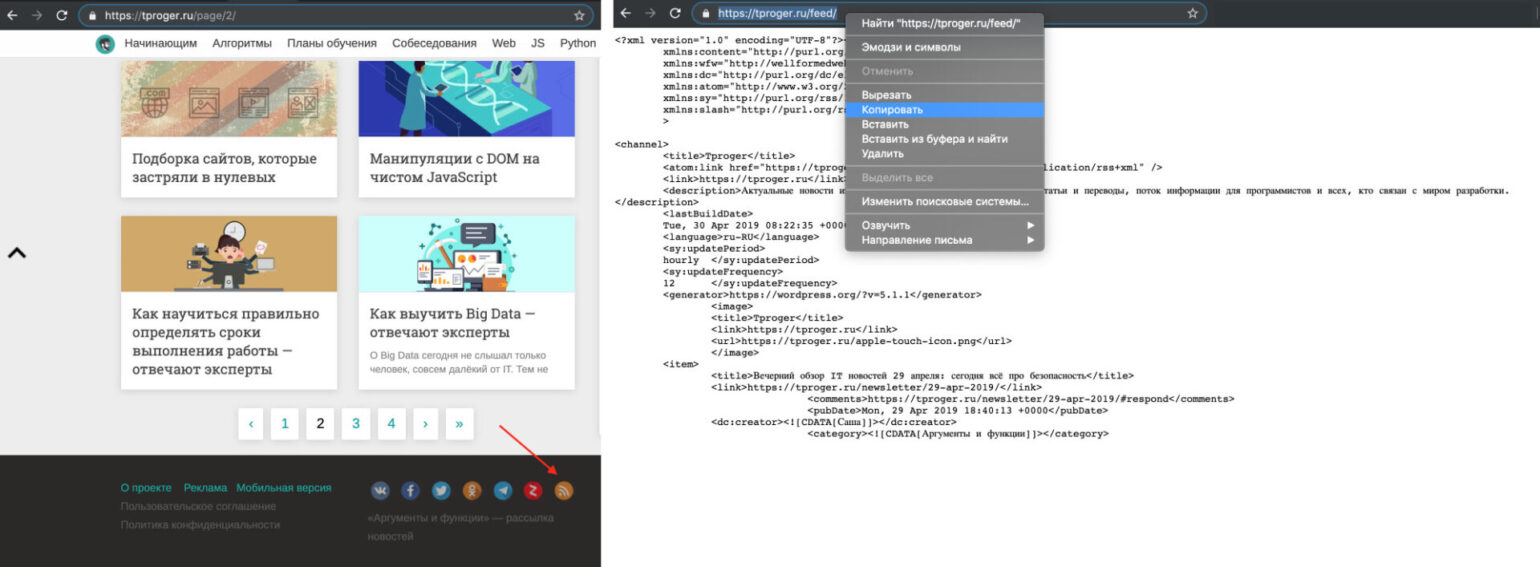
Task: Go to next page with › arrow
Action: click(425, 424)
